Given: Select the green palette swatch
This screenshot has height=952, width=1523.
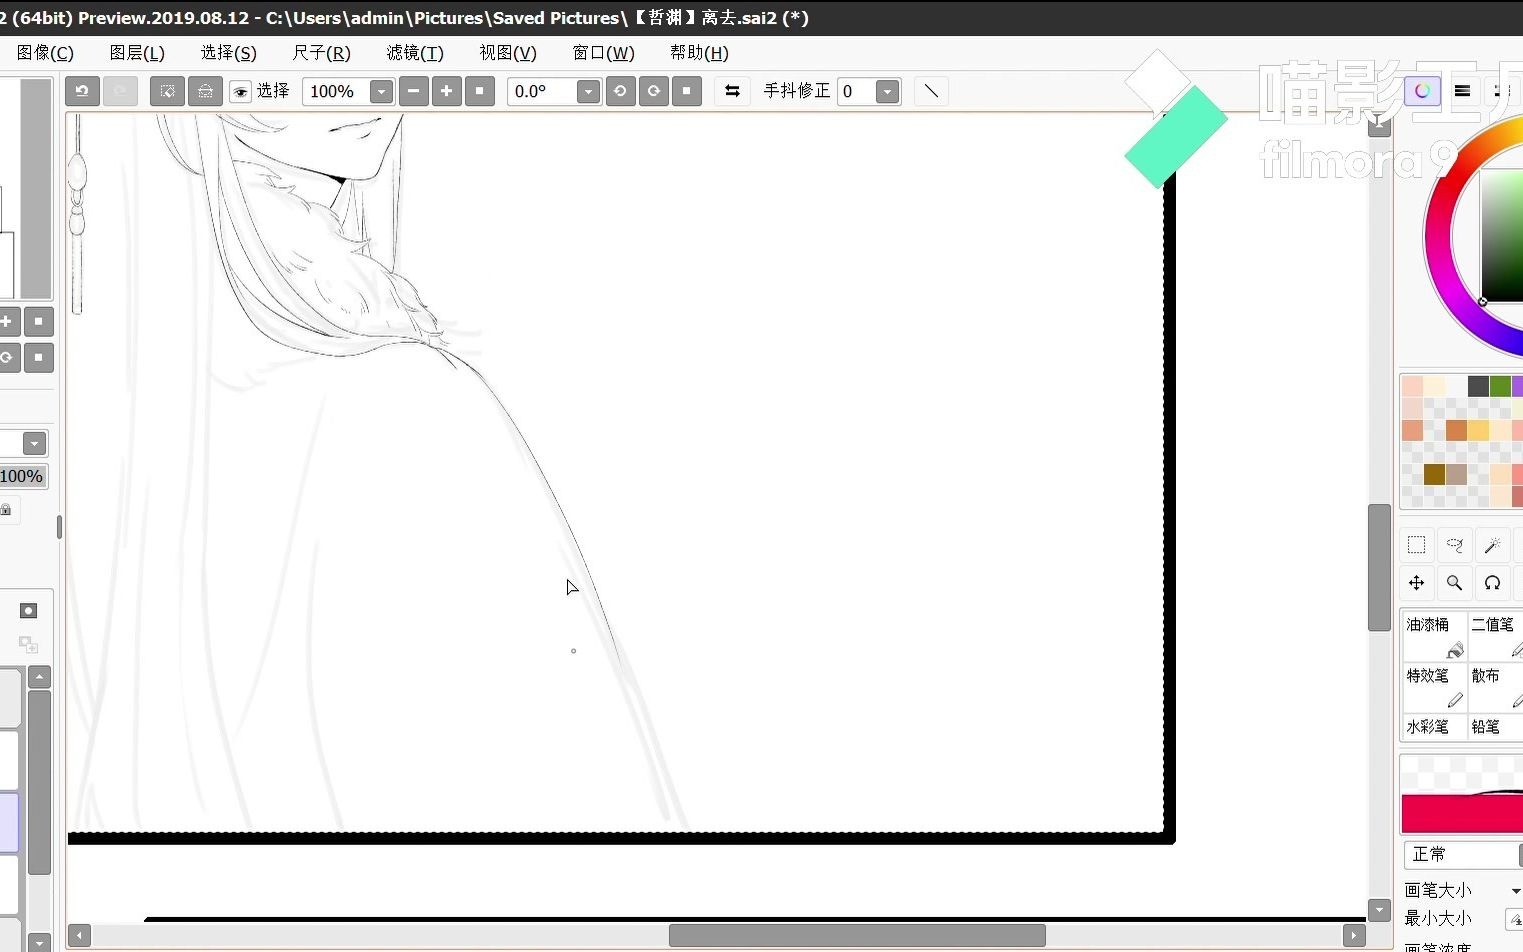Looking at the screenshot, I should click(1500, 386).
